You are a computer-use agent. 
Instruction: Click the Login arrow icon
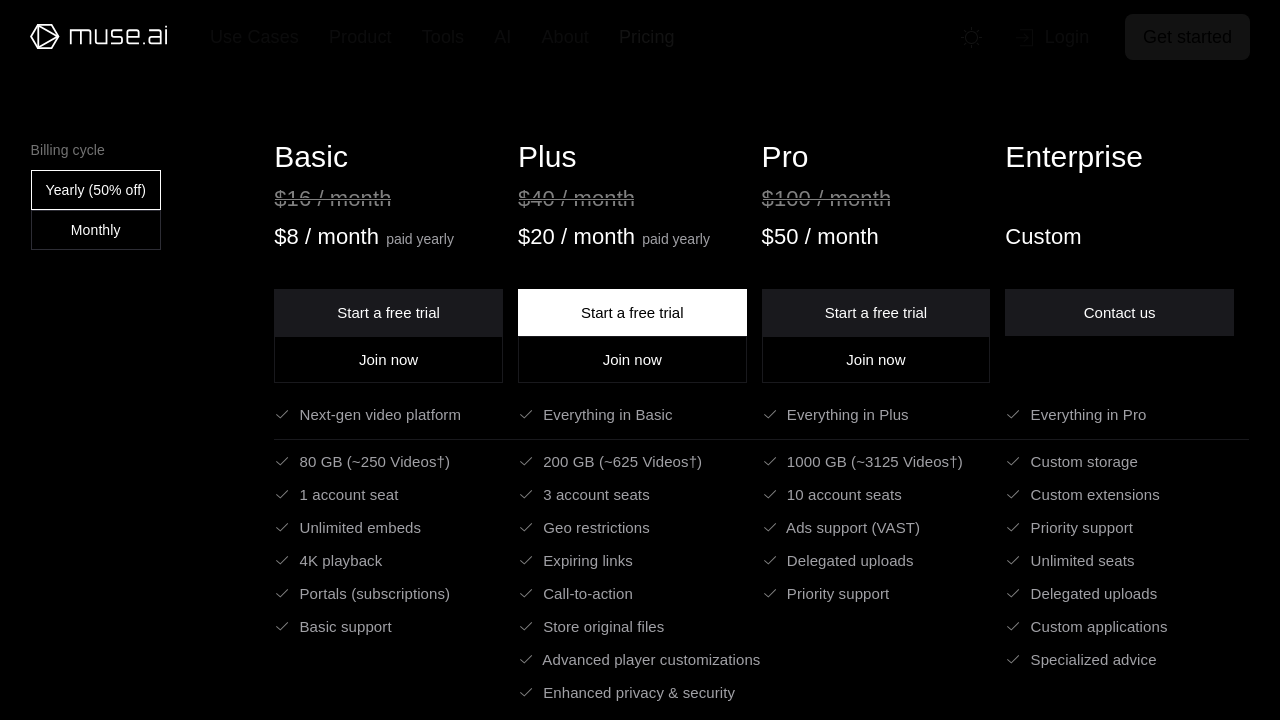1025,38
